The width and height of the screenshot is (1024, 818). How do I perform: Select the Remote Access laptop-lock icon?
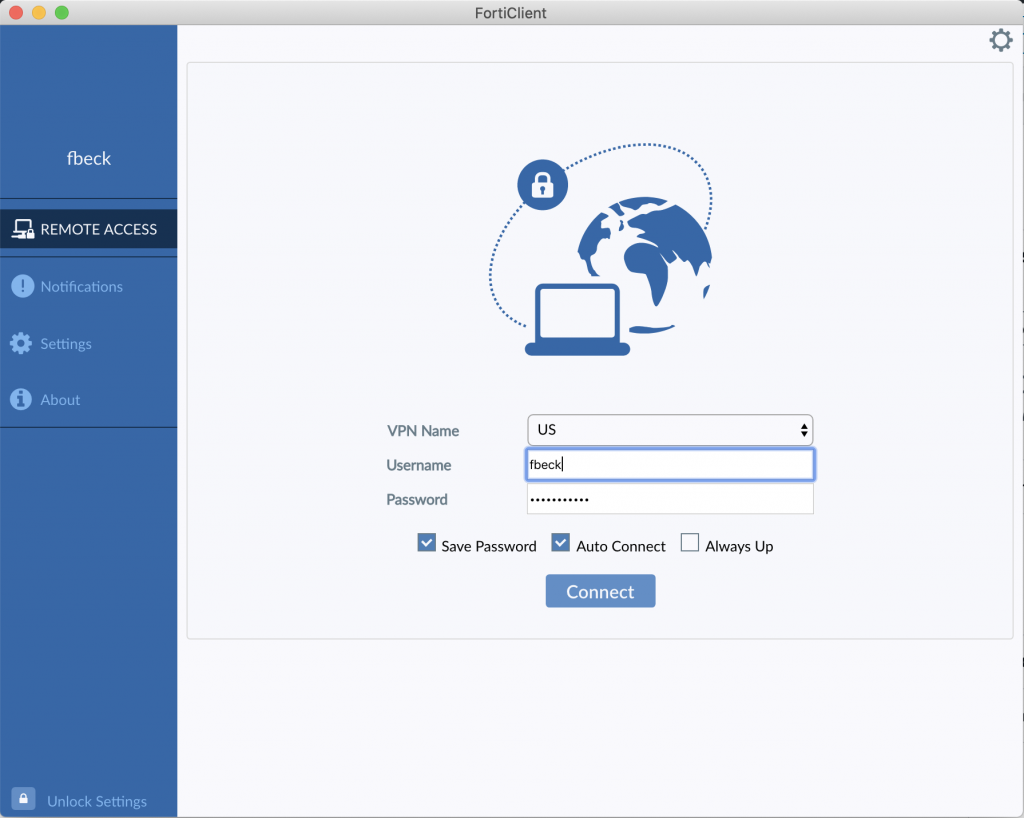[23, 229]
